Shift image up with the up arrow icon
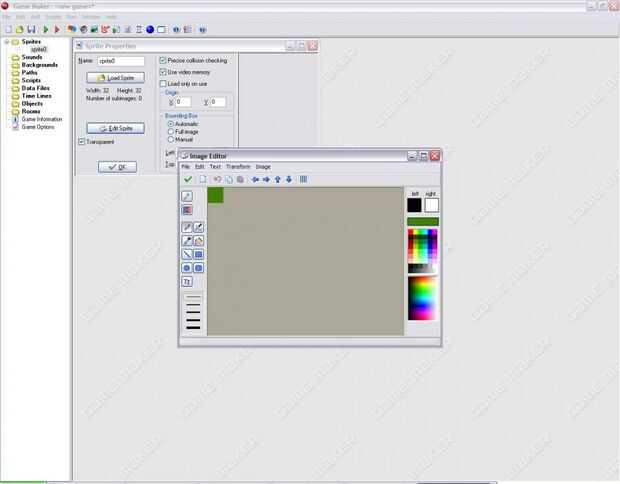620x484 pixels. (278, 180)
